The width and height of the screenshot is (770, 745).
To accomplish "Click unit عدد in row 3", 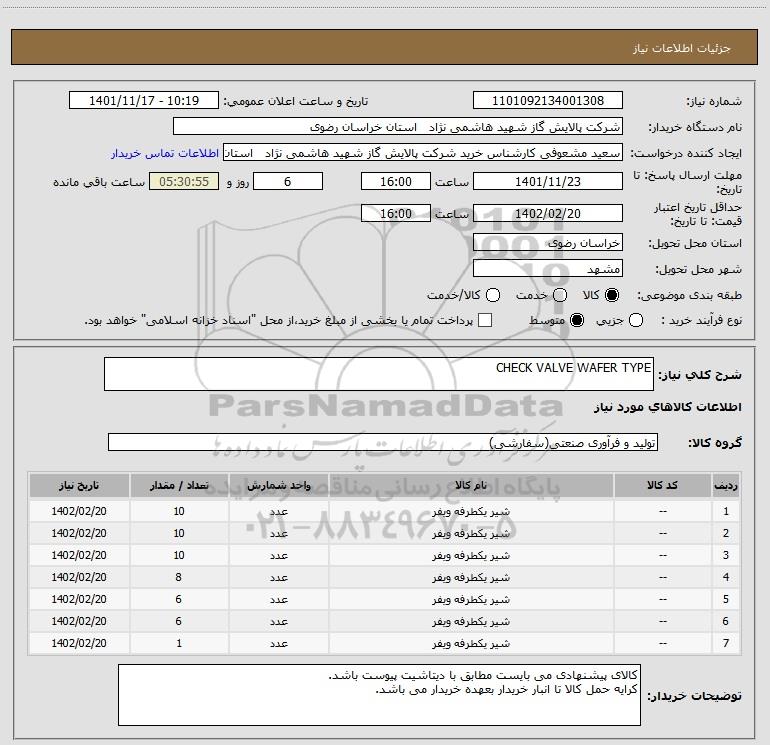I will point(278,555).
